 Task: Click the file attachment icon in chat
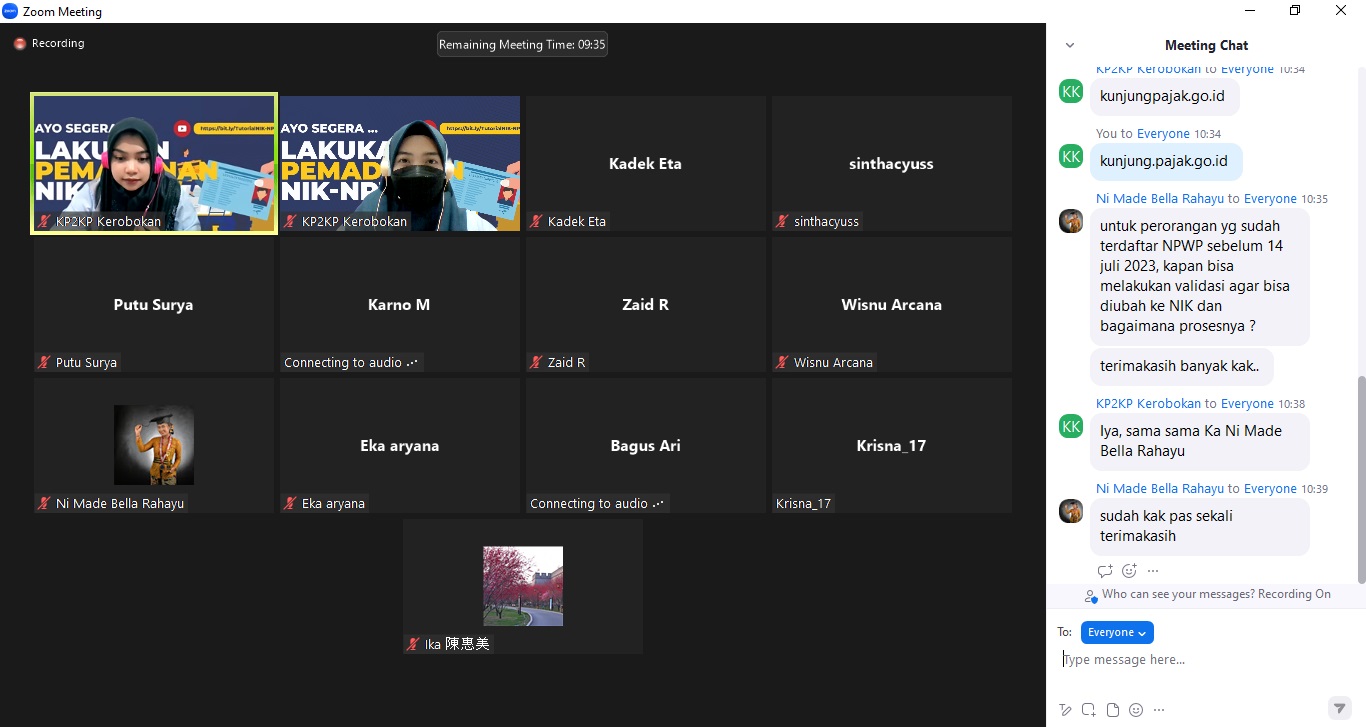[1112, 710]
